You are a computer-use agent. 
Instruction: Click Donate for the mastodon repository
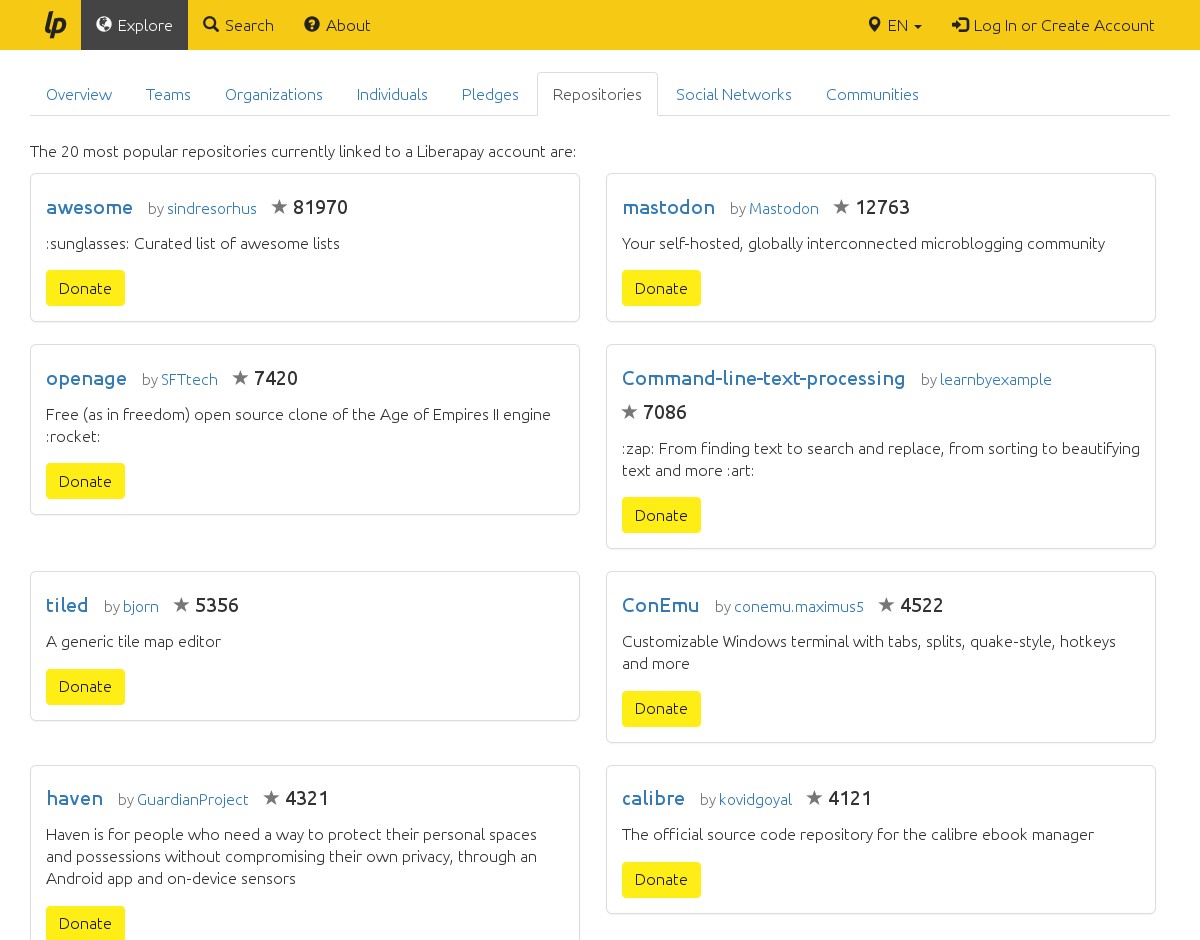click(661, 288)
